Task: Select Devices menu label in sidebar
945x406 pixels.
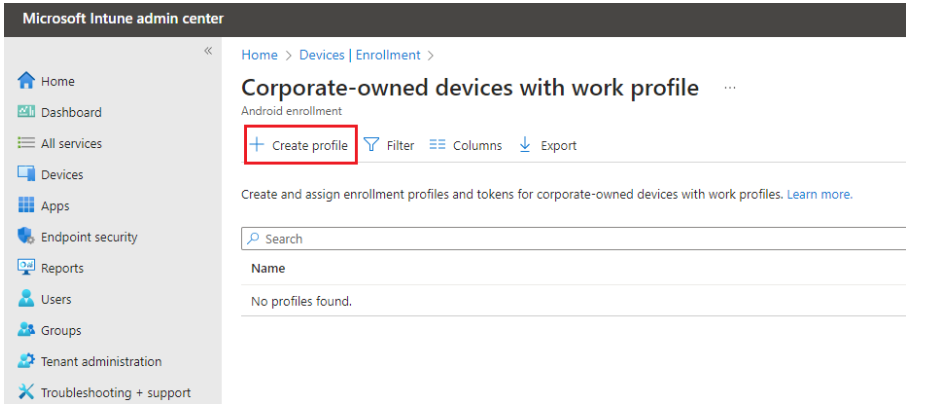Action: 62,175
